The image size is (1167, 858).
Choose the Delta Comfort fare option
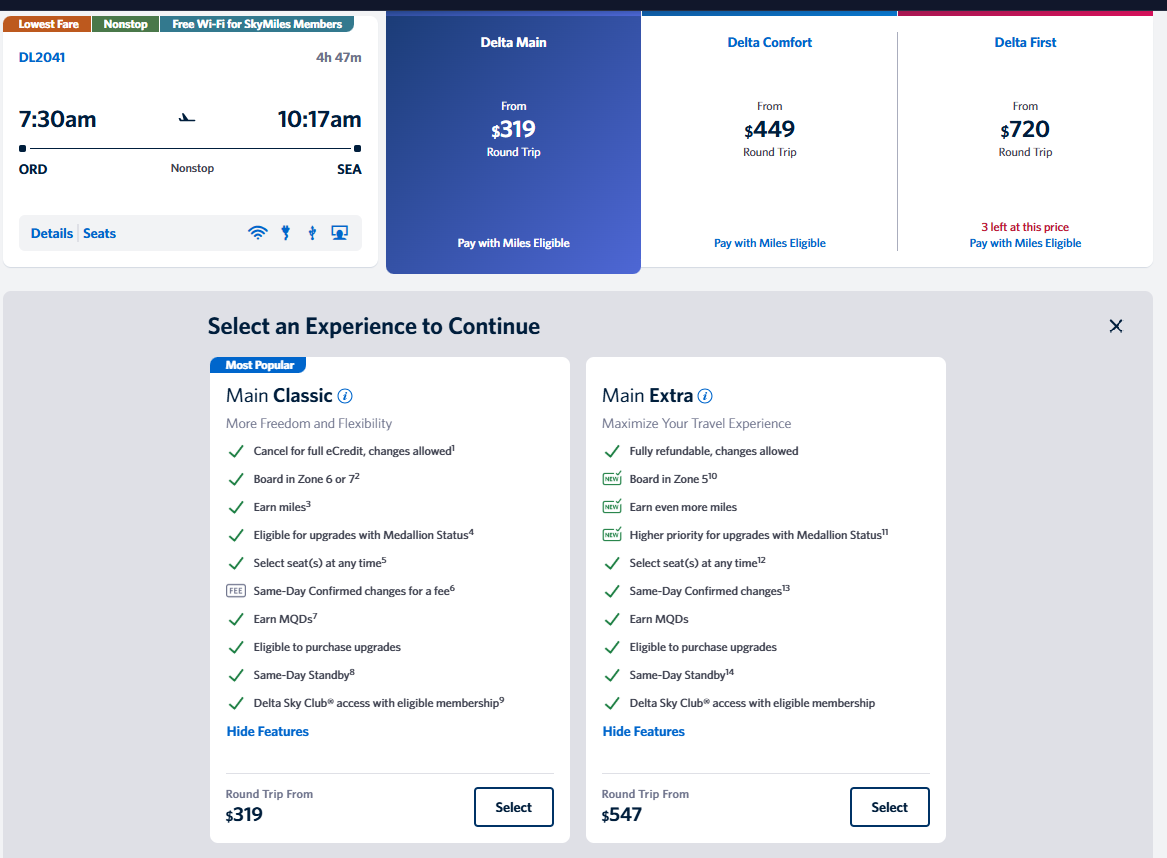point(769,130)
